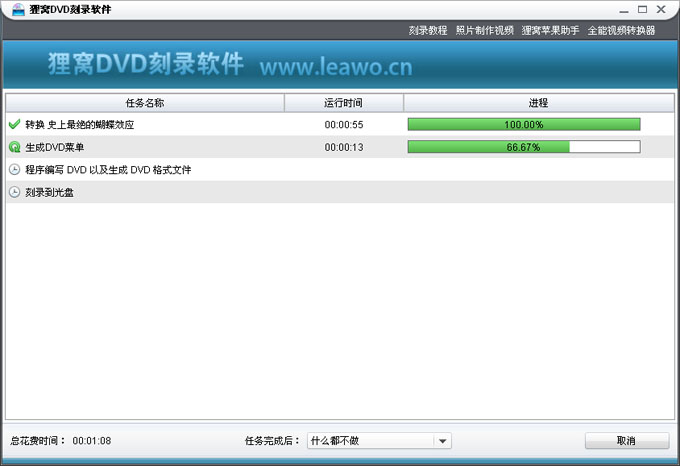Click the clock icon beside 程序编写 DVD task
The image size is (680, 466).
(14, 169)
